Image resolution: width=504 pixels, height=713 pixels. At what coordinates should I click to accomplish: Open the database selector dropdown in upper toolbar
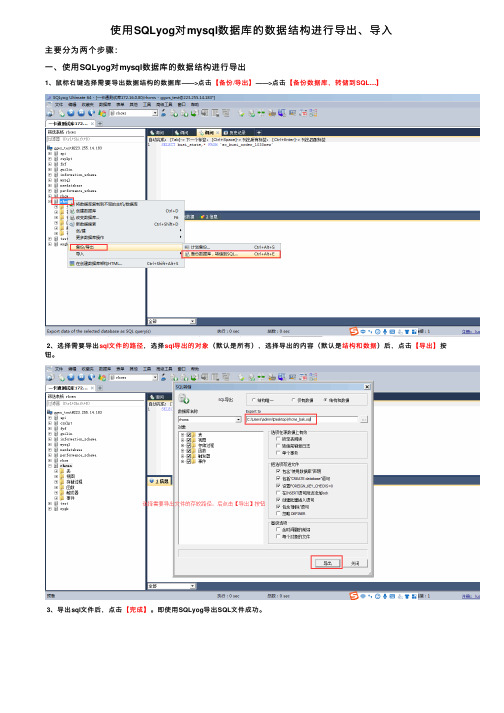tap(155, 113)
